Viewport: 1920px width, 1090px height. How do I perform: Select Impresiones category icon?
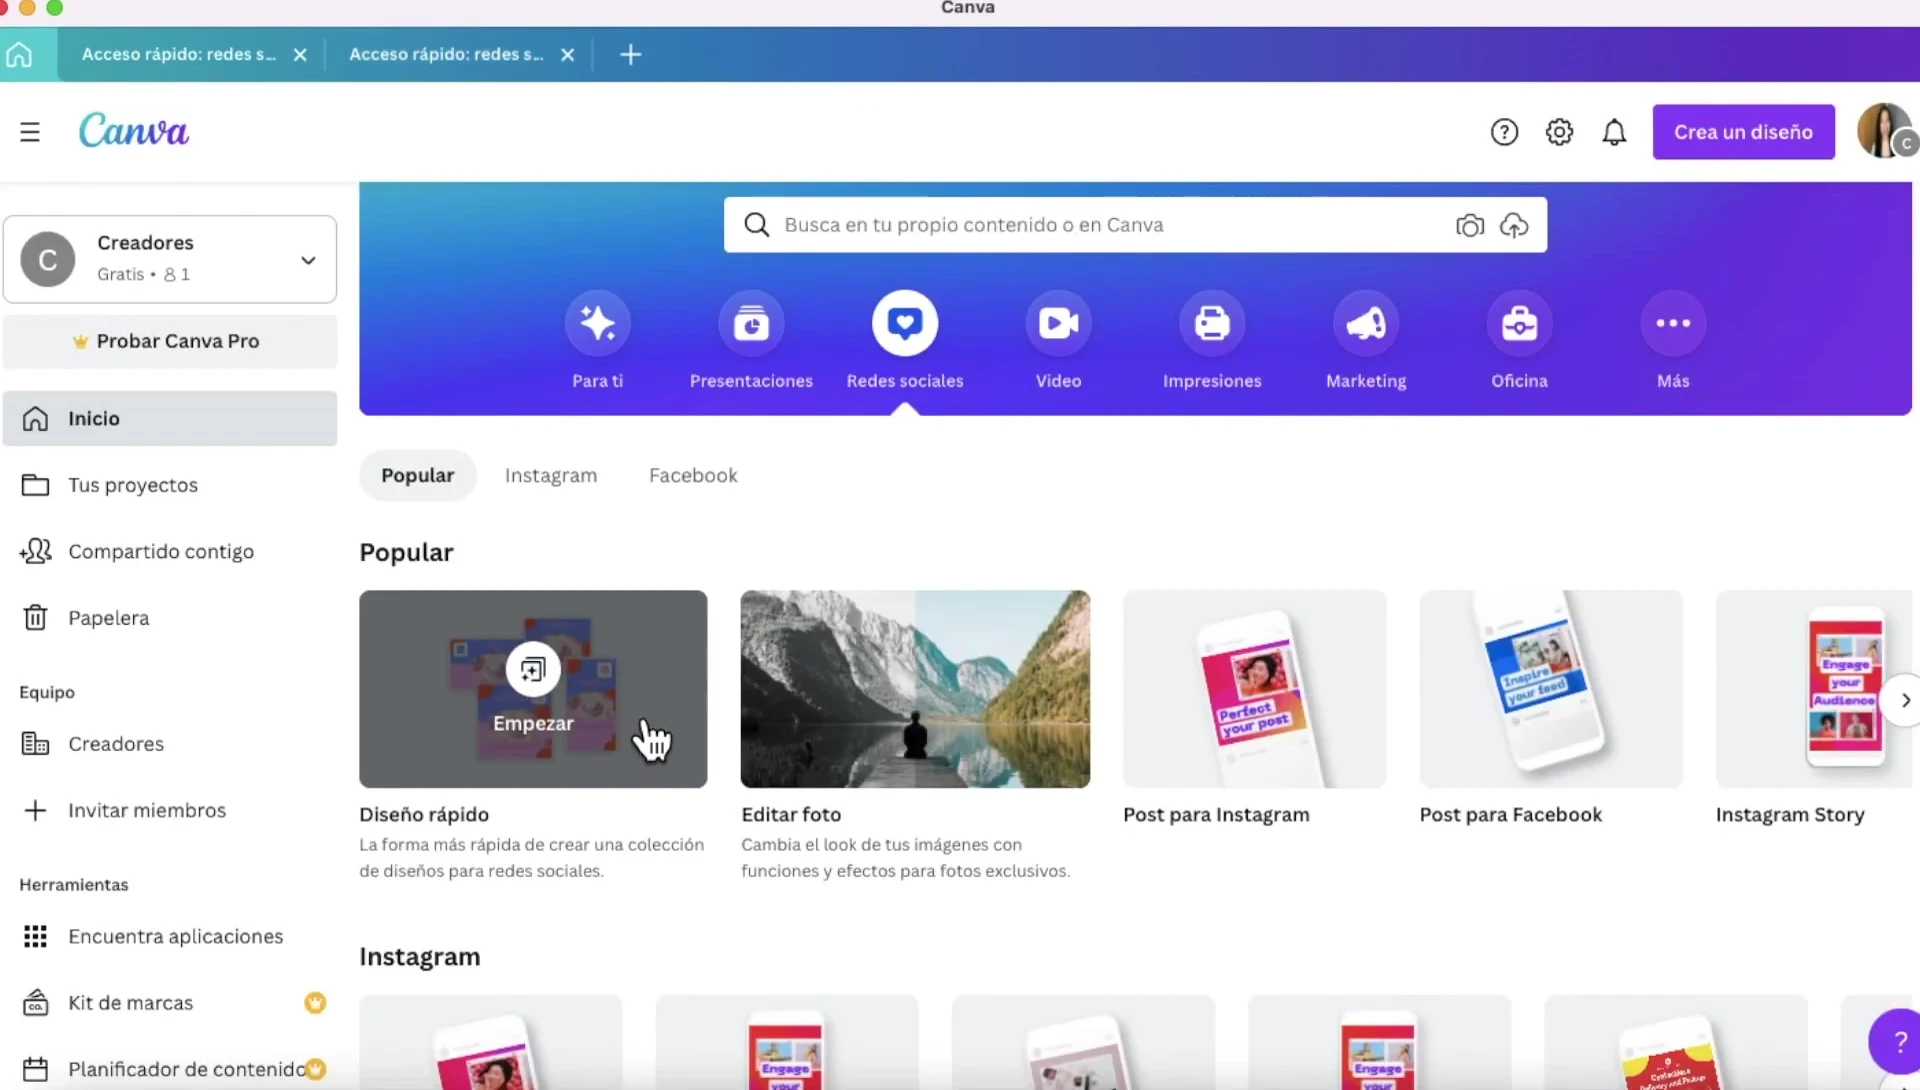(x=1212, y=323)
